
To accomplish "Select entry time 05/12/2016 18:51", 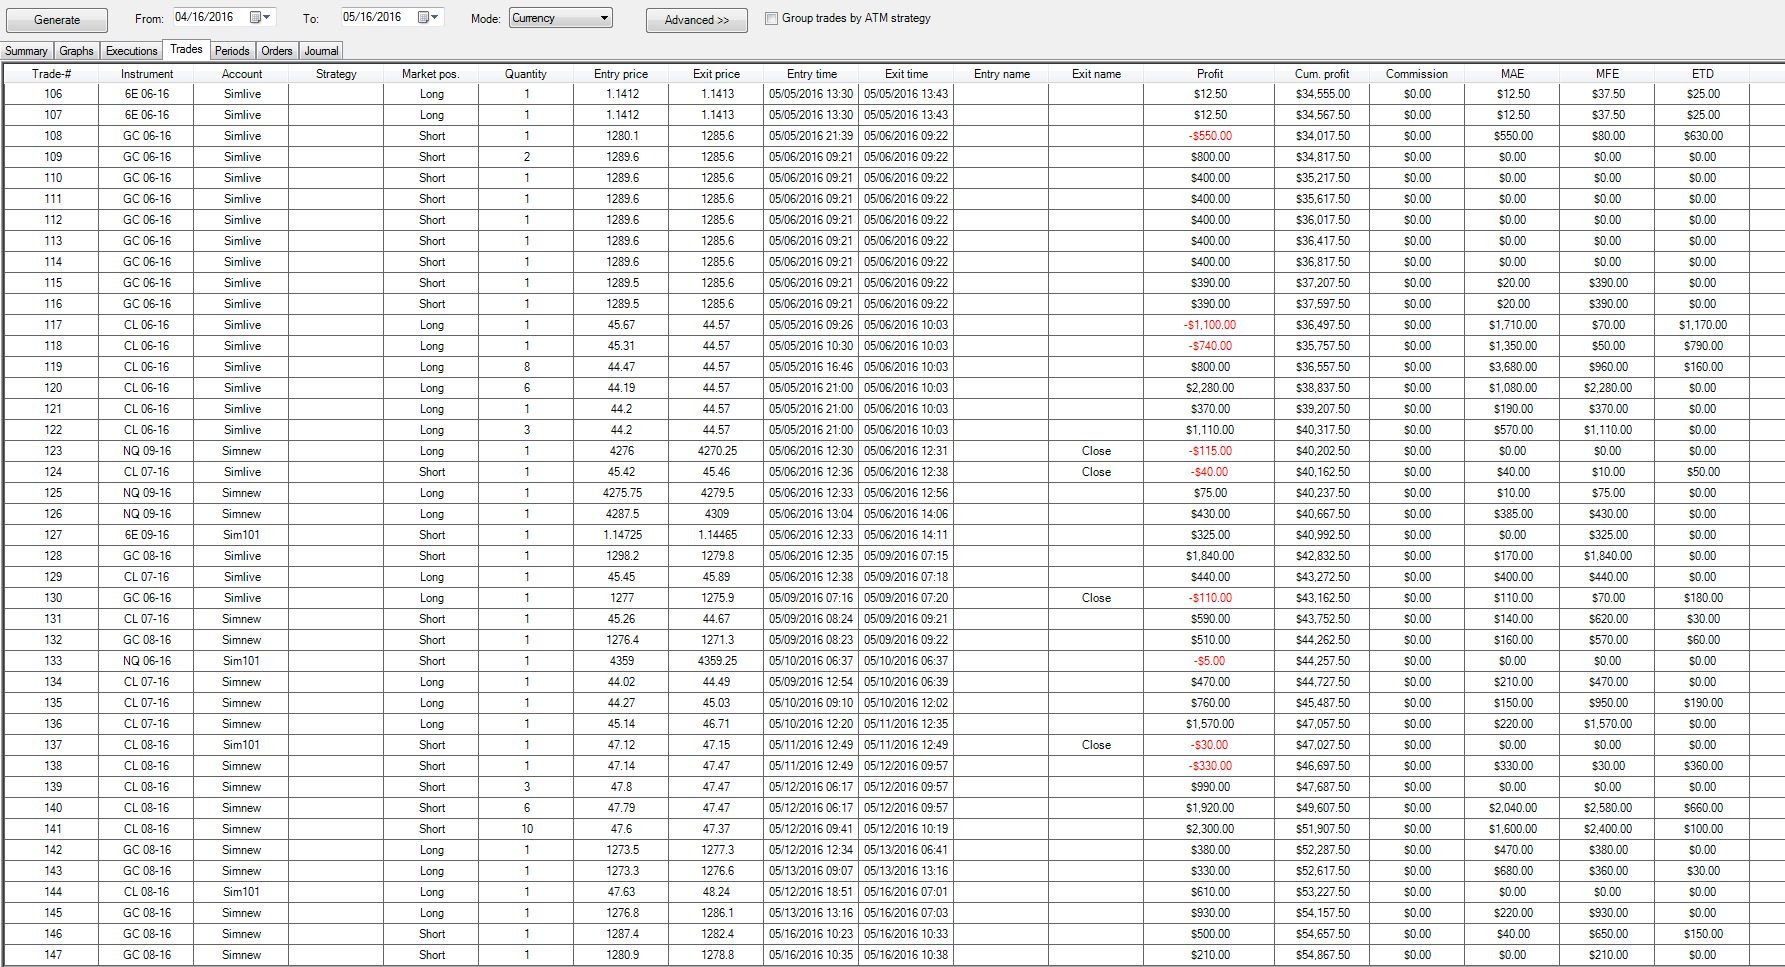I will [811, 892].
